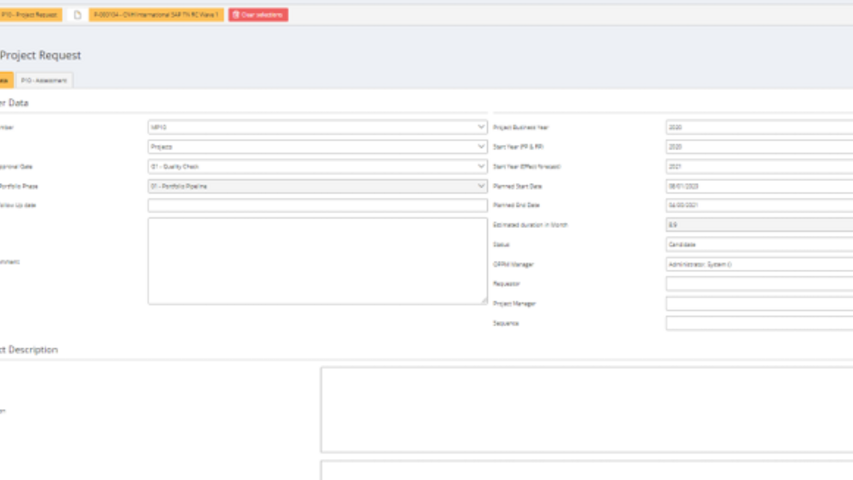Image resolution: width=853 pixels, height=480 pixels.
Task: Switch to the P10 - Assessment tab
Action: [43, 80]
